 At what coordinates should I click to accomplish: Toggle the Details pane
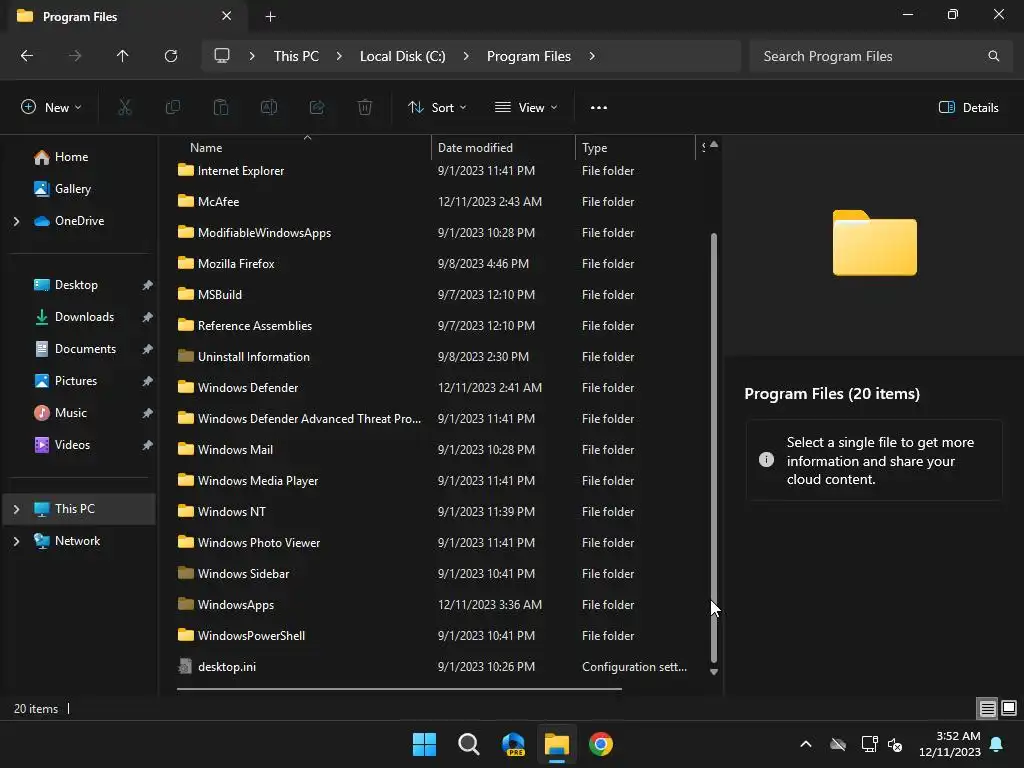pos(968,108)
